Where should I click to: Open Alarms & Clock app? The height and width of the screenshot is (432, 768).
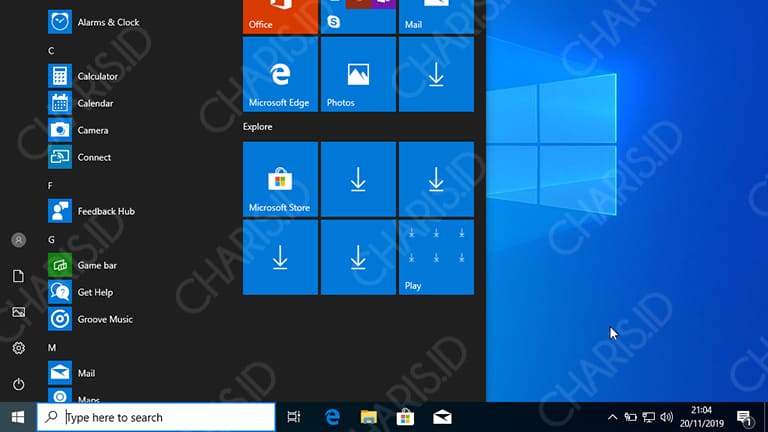tap(94, 22)
